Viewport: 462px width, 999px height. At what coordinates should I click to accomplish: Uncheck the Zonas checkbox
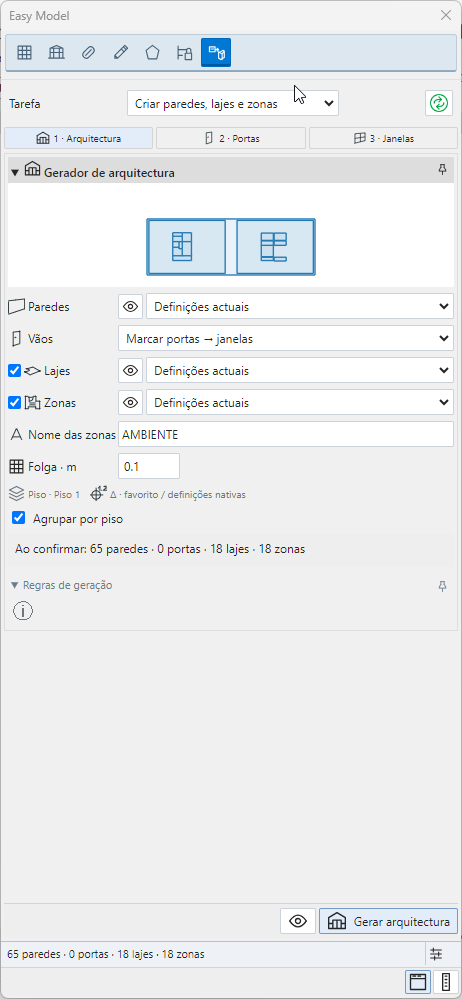tap(15, 403)
